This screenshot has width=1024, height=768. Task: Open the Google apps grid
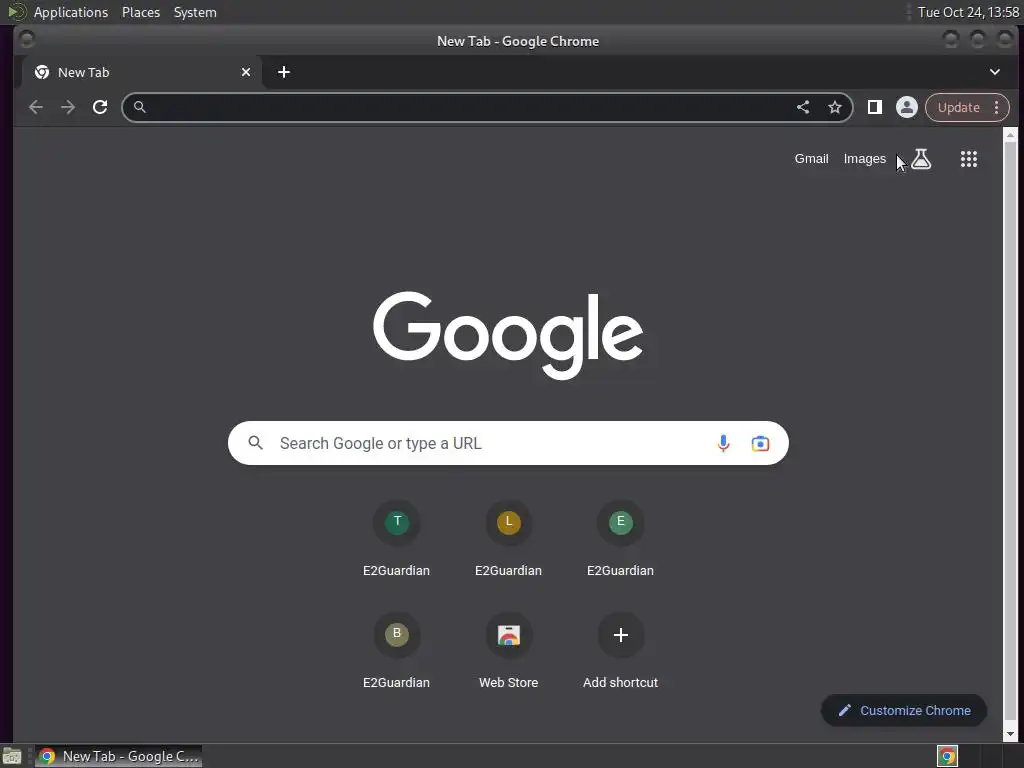pyautogui.click(x=968, y=159)
